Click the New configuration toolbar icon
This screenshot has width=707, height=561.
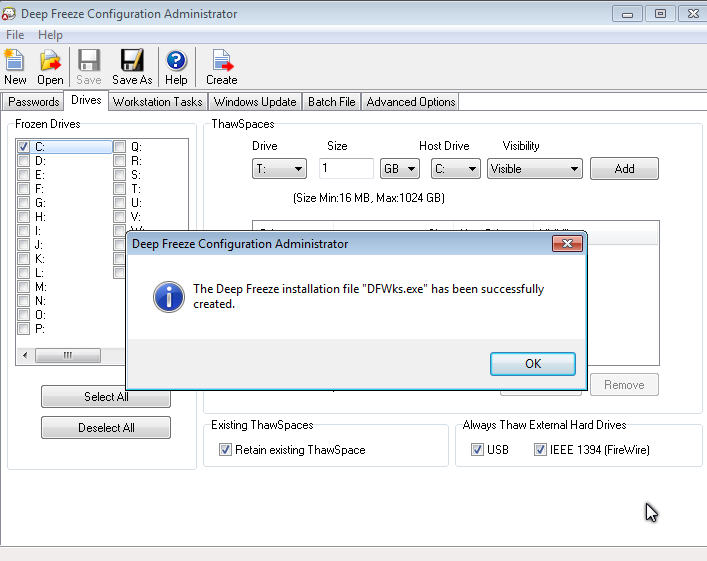(15, 67)
